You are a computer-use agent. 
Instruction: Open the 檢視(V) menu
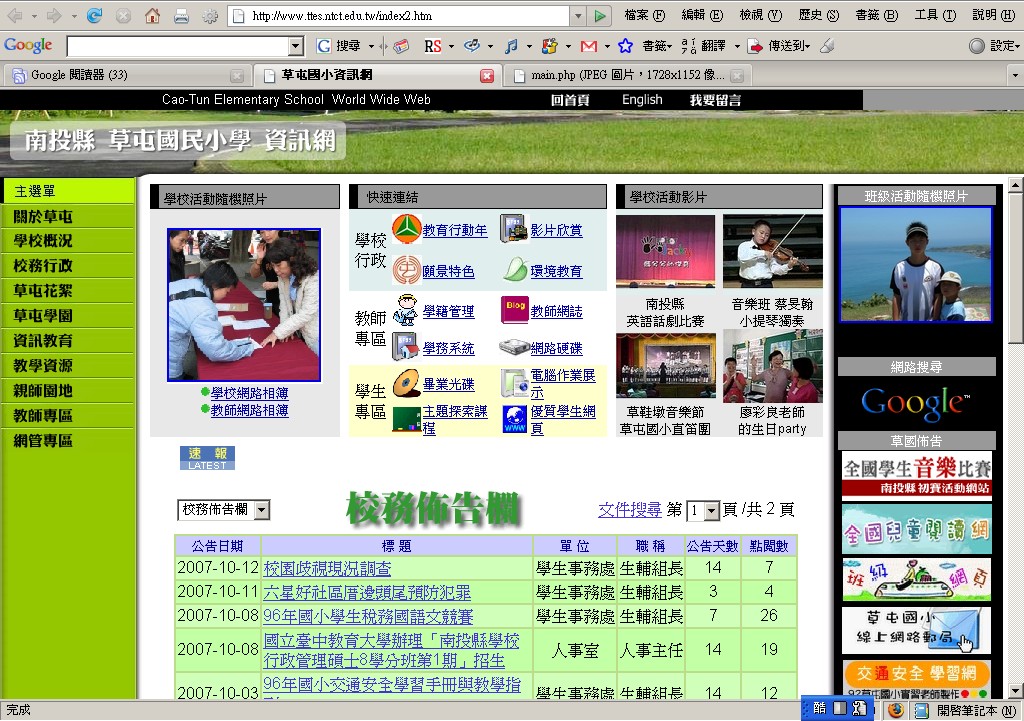pyautogui.click(x=760, y=15)
